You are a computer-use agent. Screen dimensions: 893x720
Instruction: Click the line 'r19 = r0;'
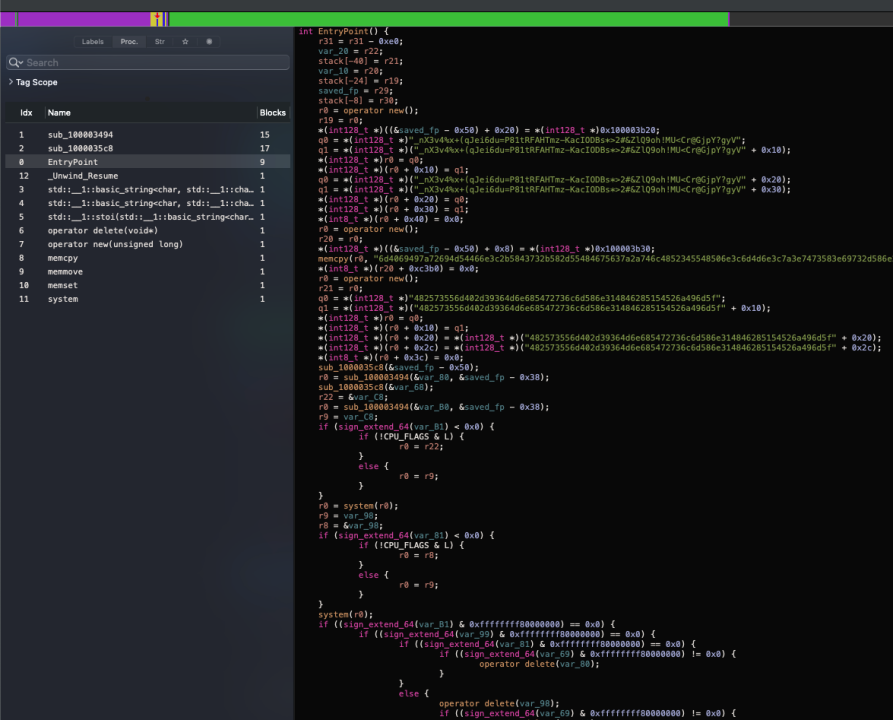pyautogui.click(x=340, y=120)
